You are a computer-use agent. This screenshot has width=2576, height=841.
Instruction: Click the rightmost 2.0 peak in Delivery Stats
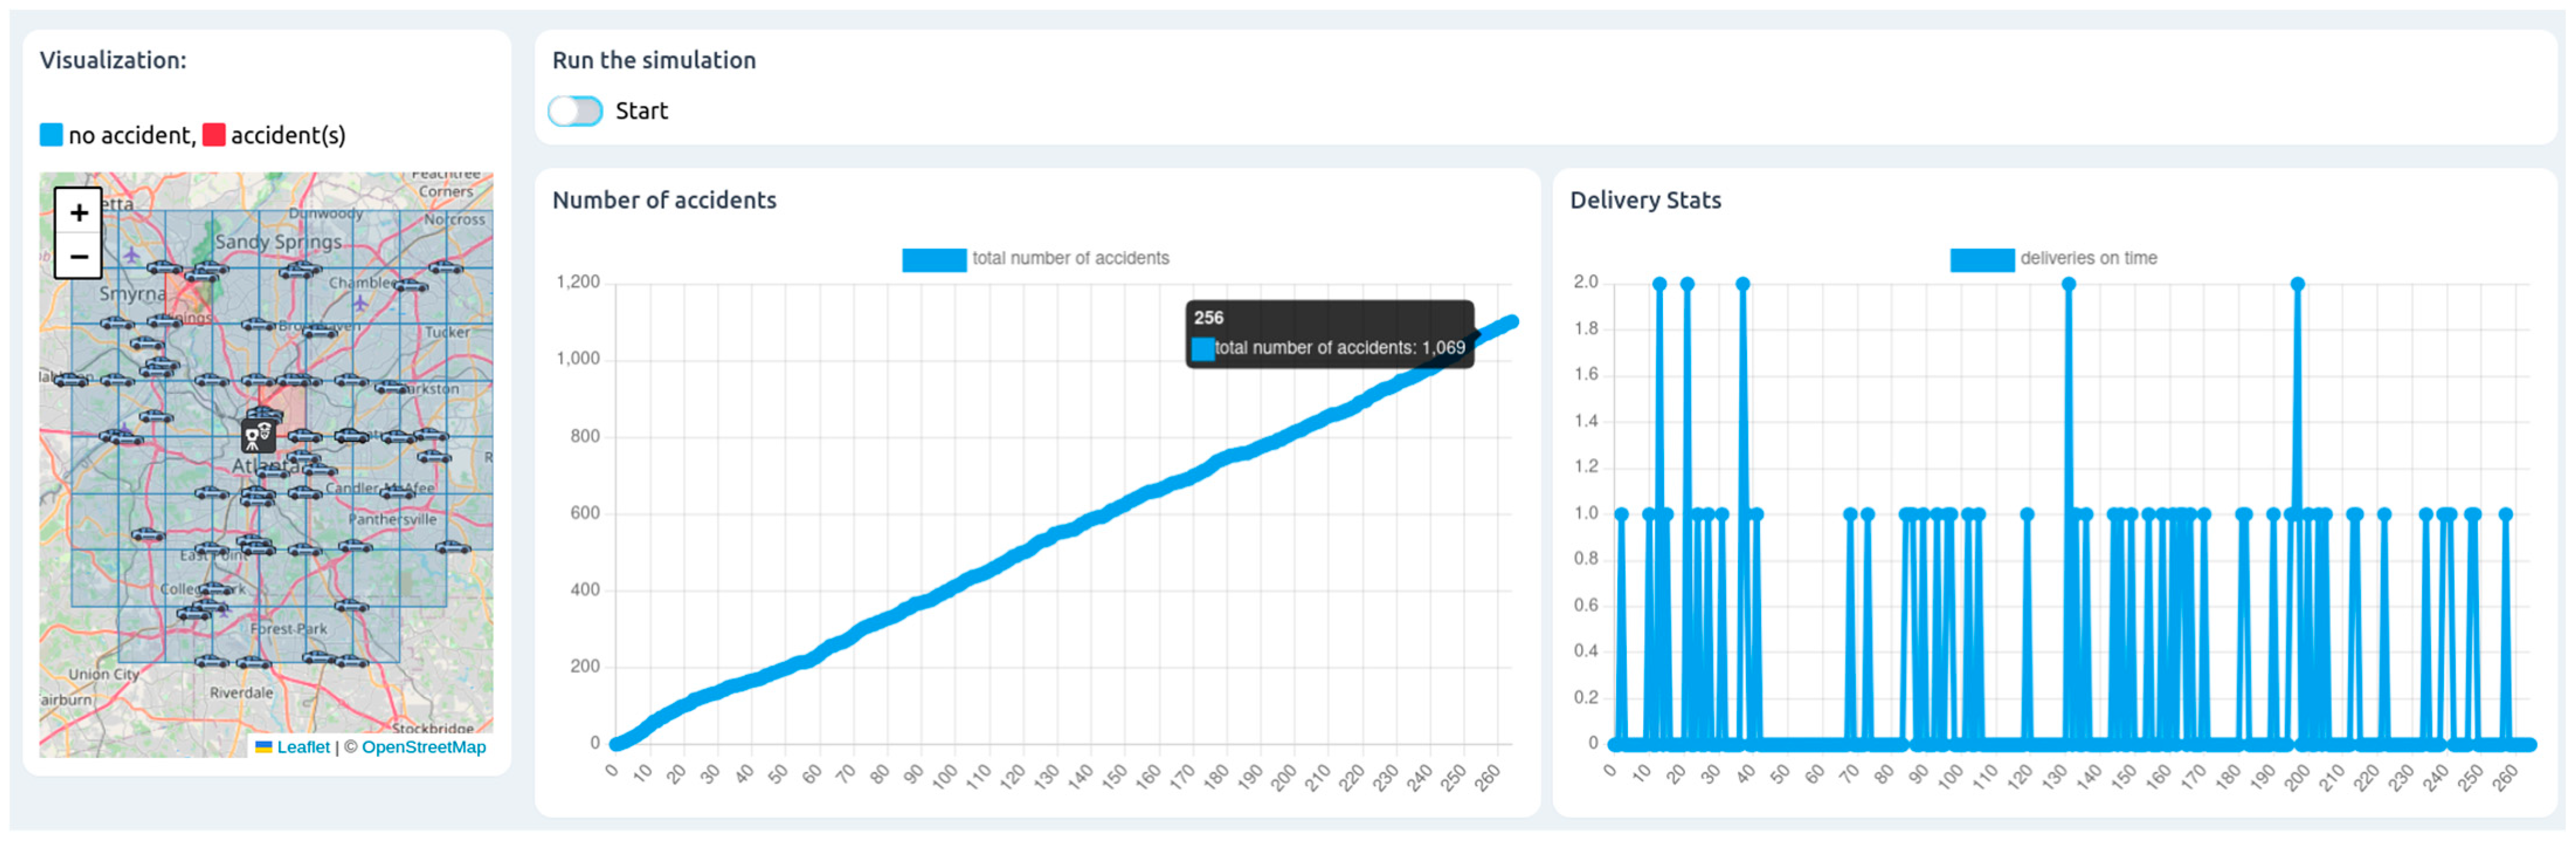[x=2298, y=284]
